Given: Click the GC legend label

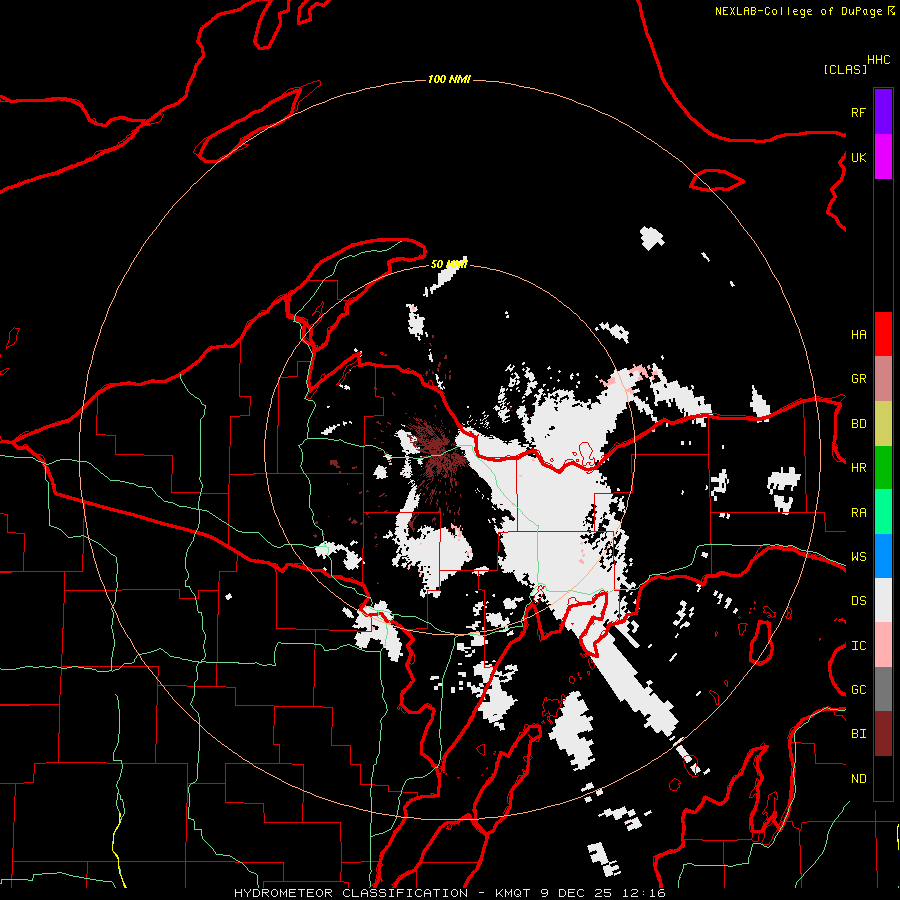Looking at the screenshot, I should coord(858,689).
